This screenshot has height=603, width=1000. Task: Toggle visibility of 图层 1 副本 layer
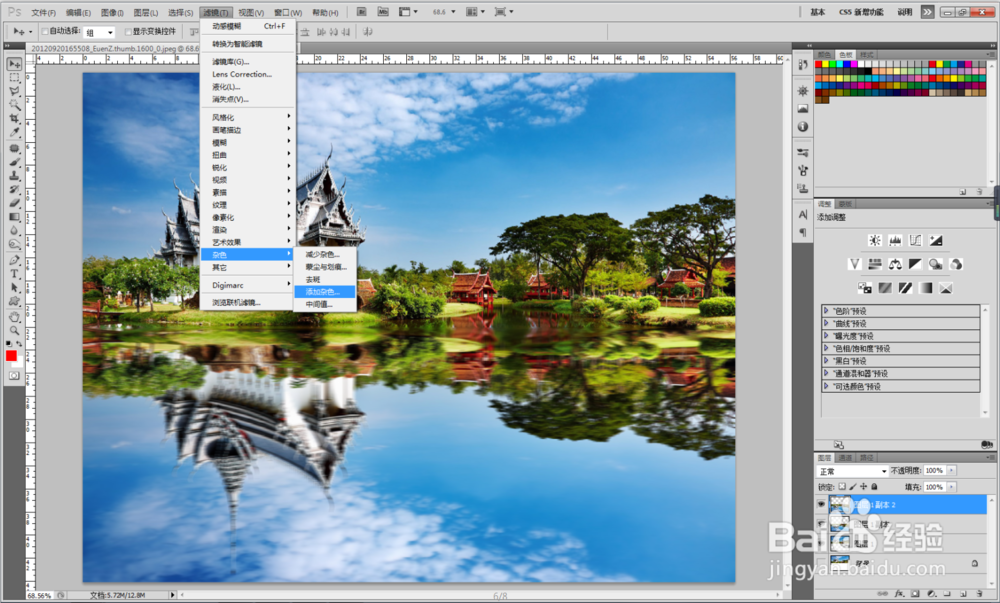[821, 524]
